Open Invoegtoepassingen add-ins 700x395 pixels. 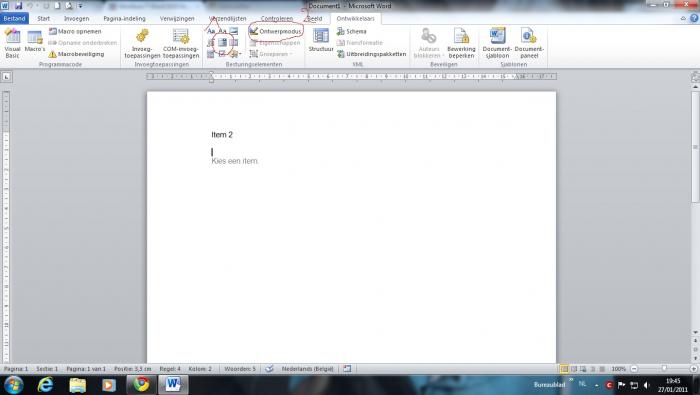tap(142, 43)
